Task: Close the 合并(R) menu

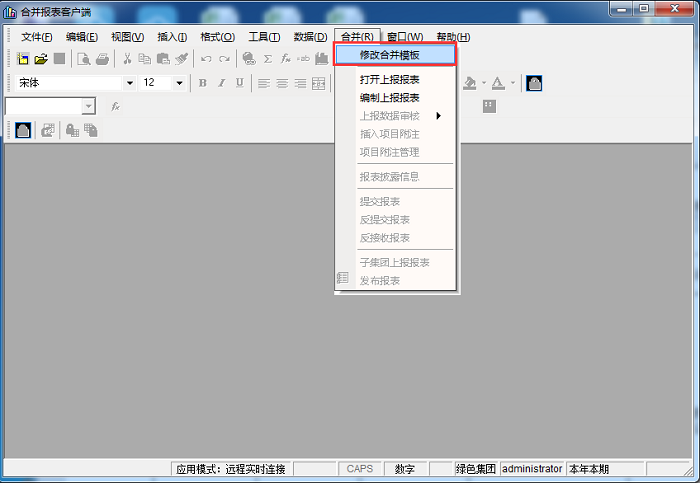Action: (357, 37)
